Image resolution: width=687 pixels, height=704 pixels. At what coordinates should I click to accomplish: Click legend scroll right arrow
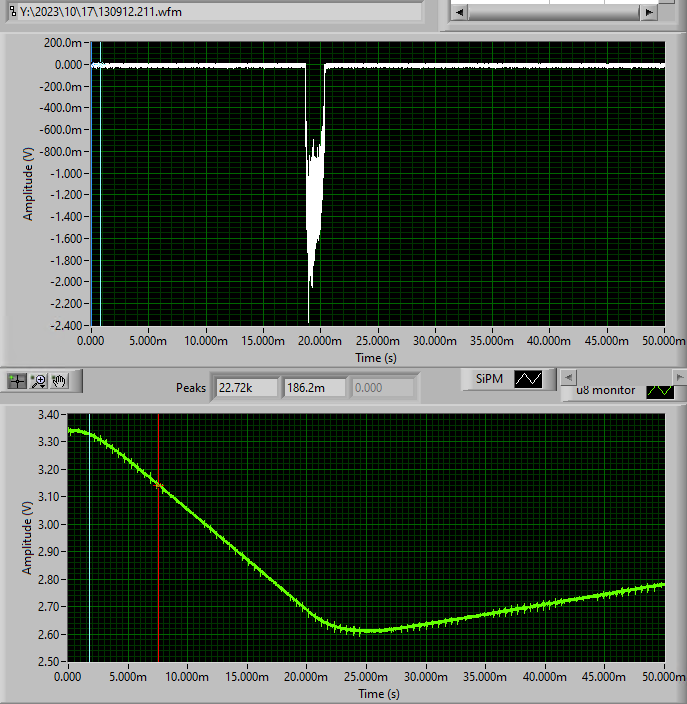679,377
